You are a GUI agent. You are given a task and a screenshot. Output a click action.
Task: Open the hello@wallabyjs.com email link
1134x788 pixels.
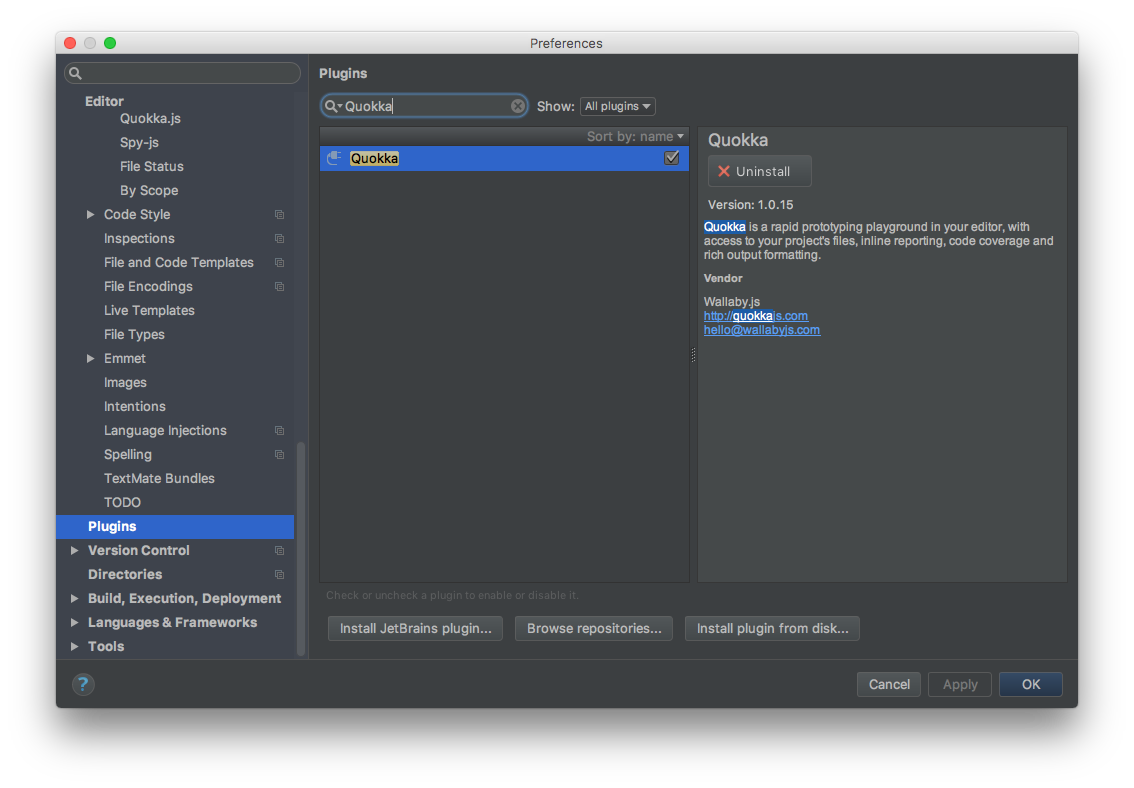tap(762, 330)
